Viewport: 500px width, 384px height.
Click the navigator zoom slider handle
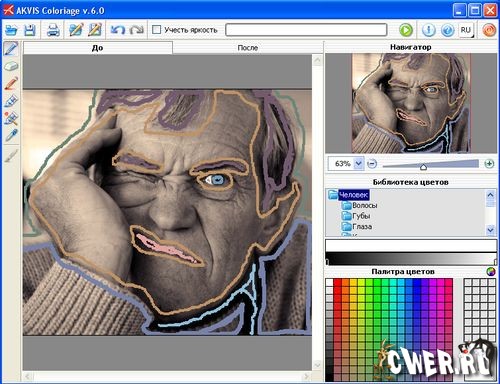tap(423, 167)
